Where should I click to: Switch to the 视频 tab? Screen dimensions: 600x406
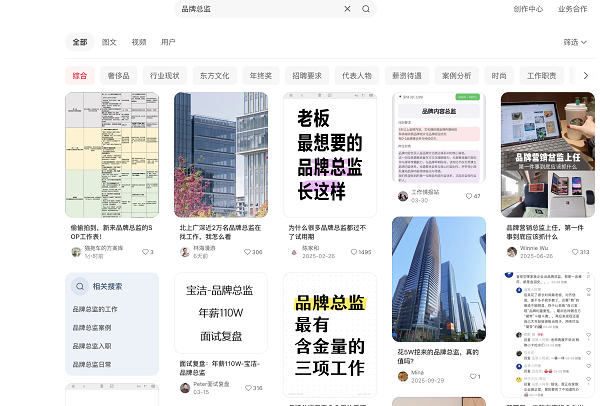pos(139,42)
